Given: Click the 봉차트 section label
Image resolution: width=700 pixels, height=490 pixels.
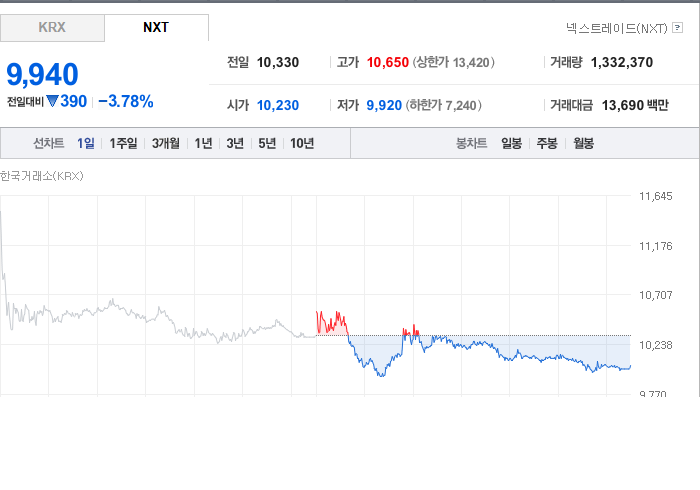Looking at the screenshot, I should (471, 143).
